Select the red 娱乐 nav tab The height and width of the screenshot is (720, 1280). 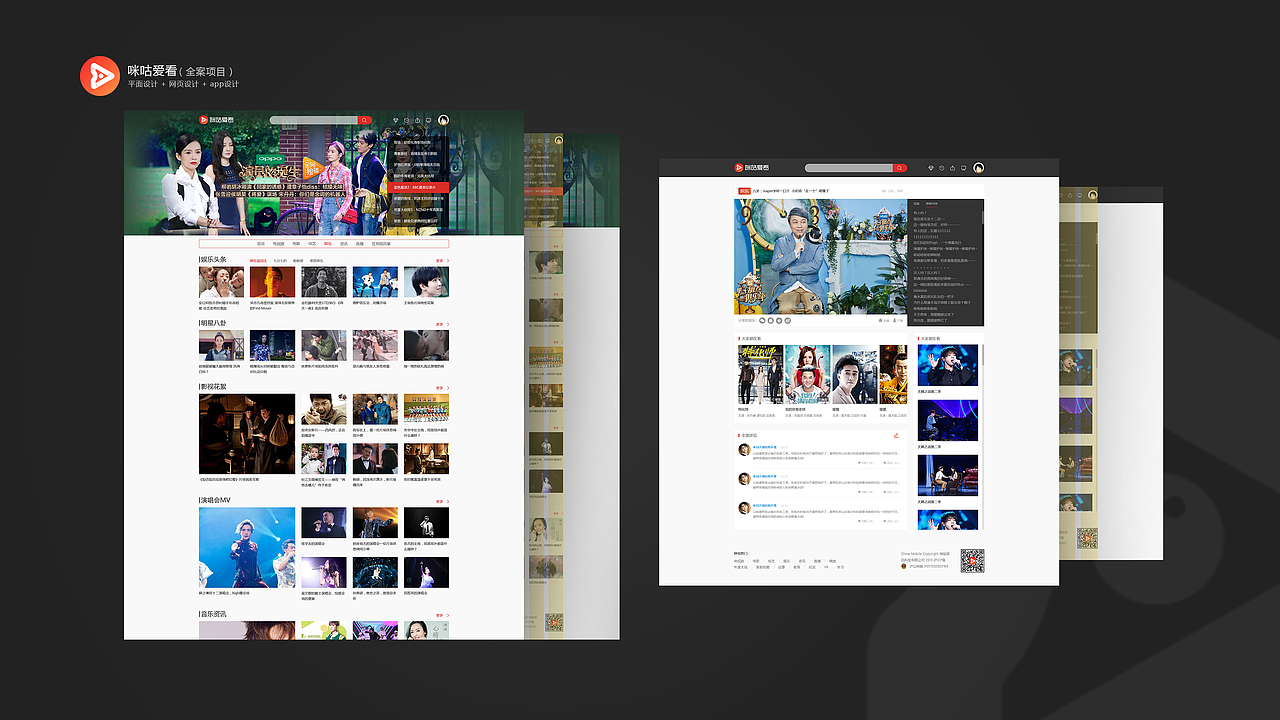pyautogui.click(x=328, y=243)
